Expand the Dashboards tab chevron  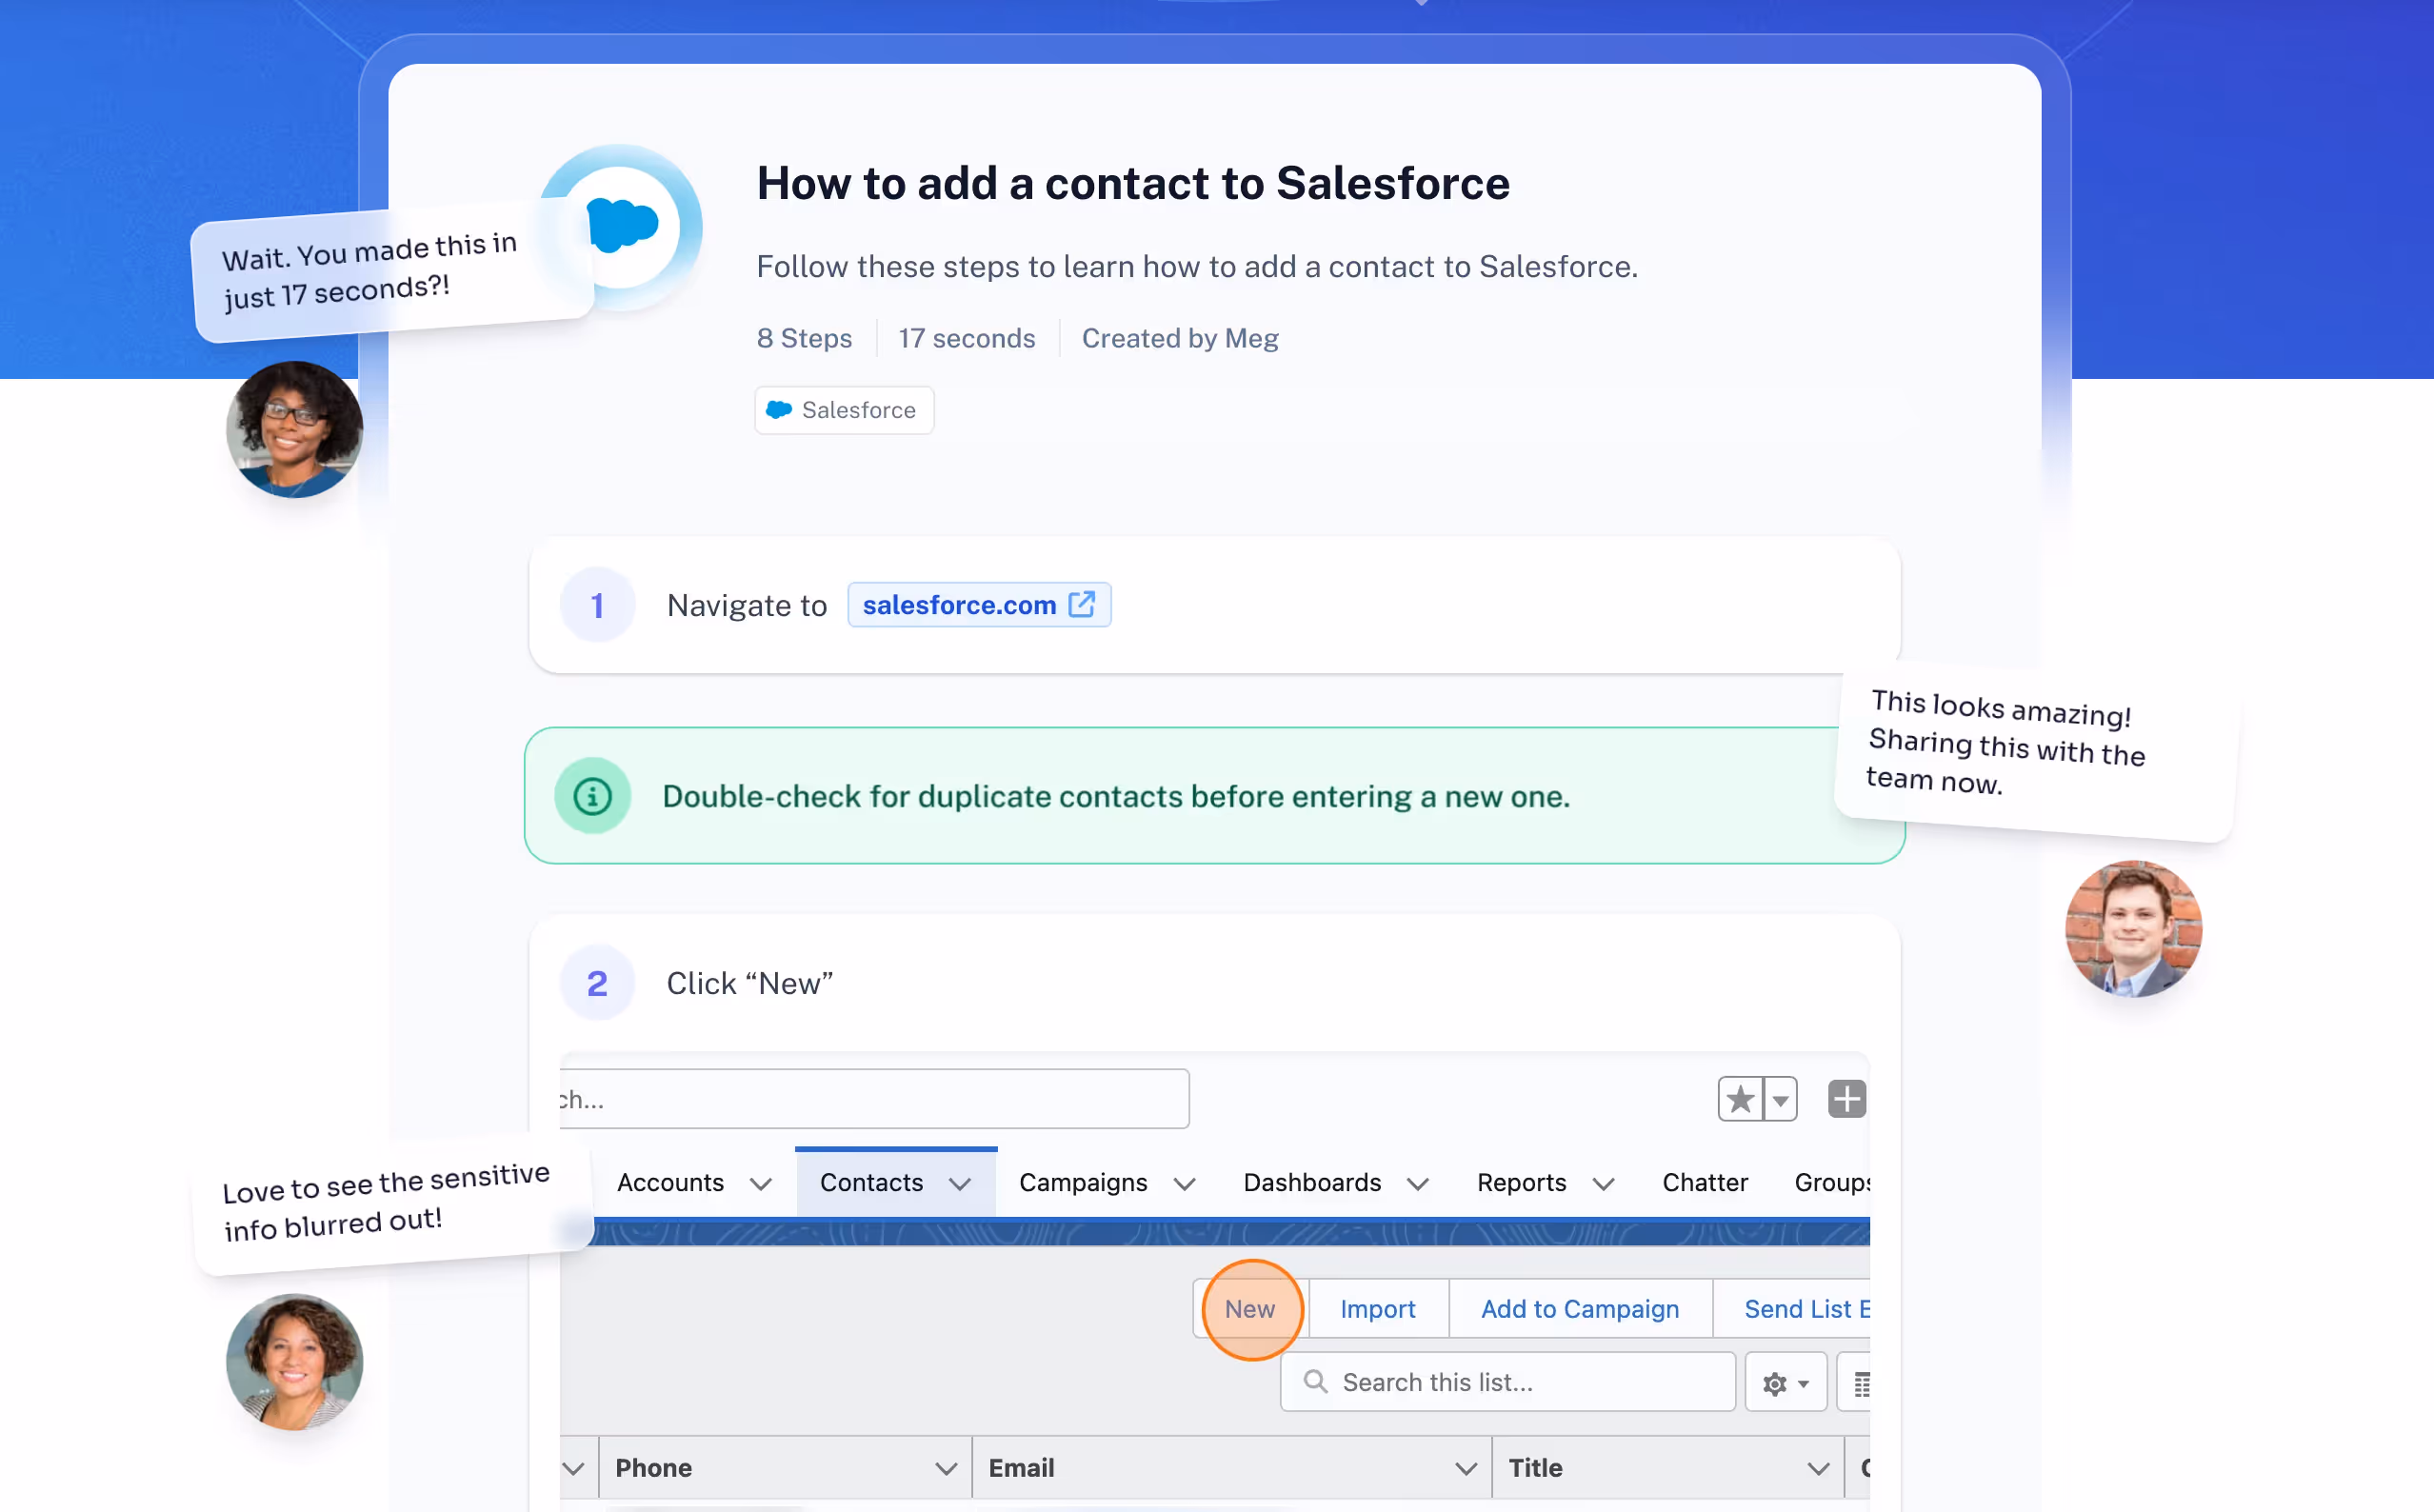click(x=1418, y=1184)
